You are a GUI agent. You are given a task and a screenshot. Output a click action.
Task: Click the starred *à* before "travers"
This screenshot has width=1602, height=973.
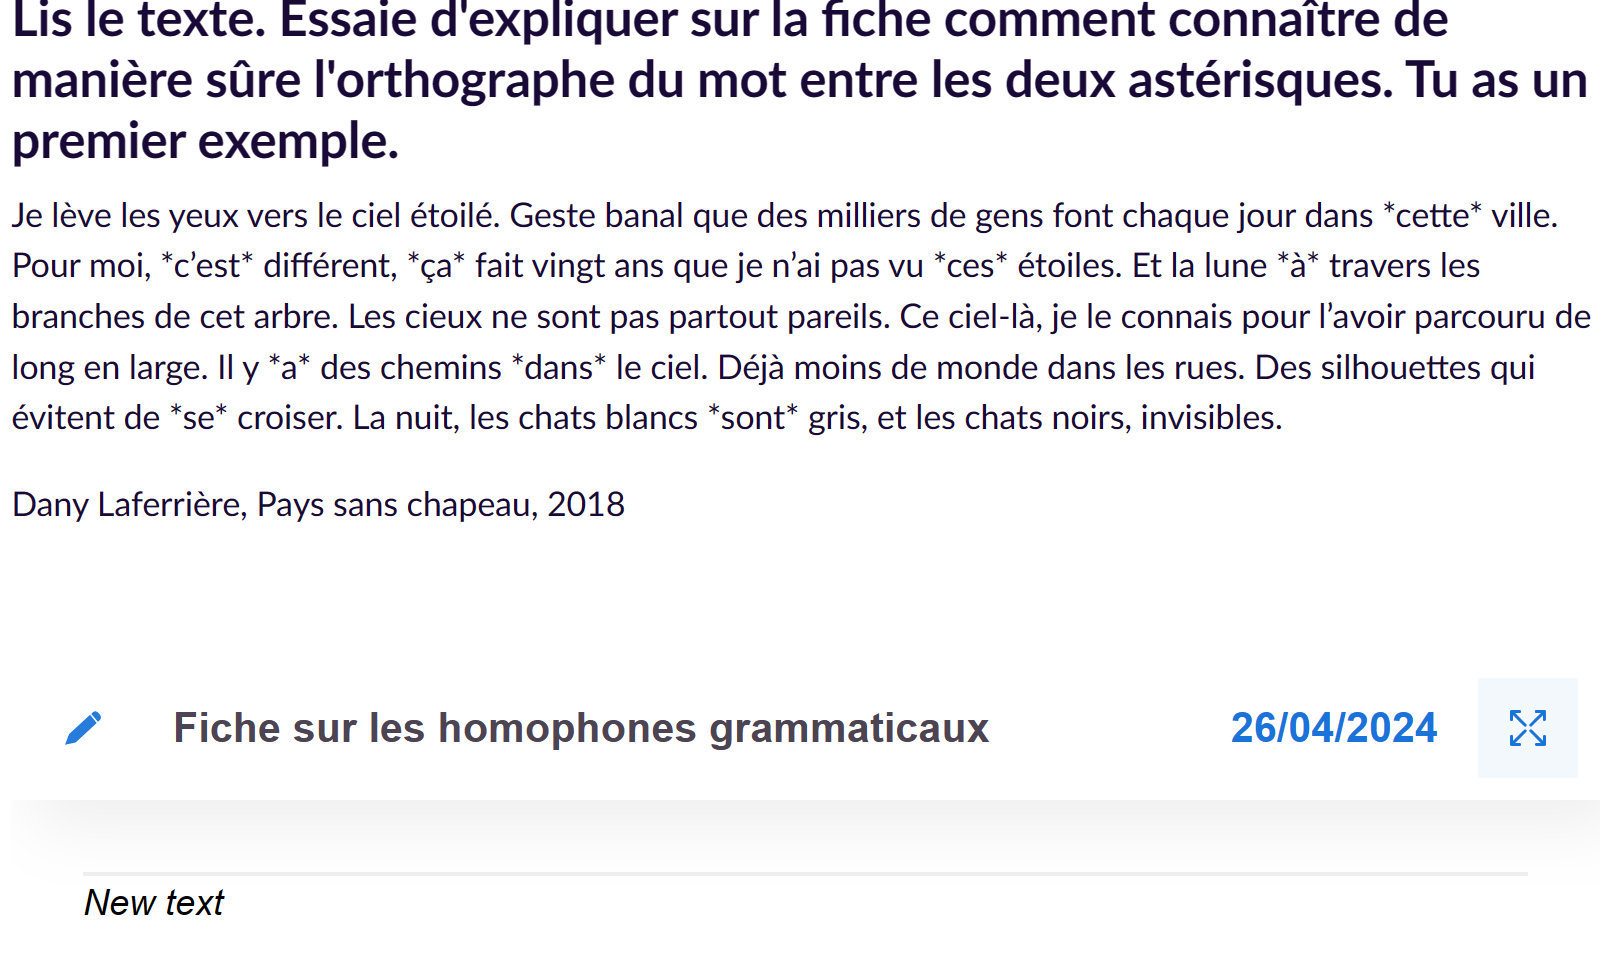(x=1298, y=266)
